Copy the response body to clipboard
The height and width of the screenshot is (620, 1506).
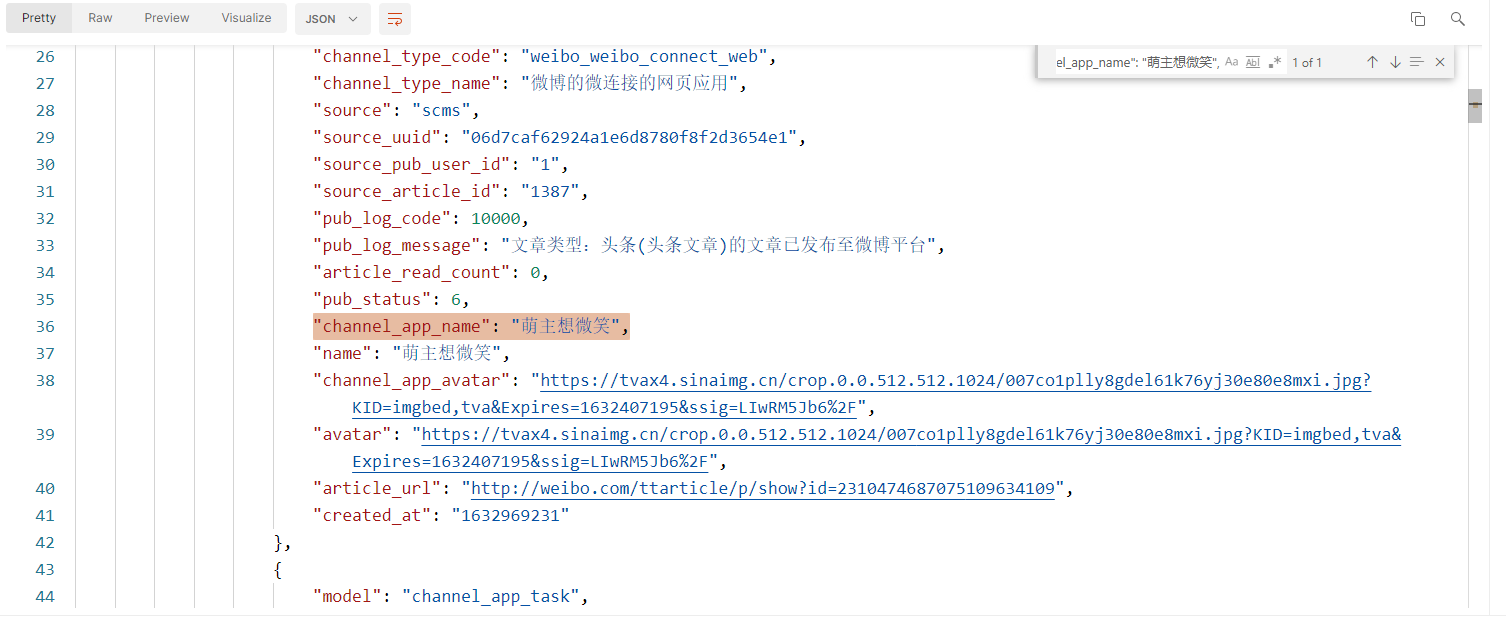tap(1417, 19)
